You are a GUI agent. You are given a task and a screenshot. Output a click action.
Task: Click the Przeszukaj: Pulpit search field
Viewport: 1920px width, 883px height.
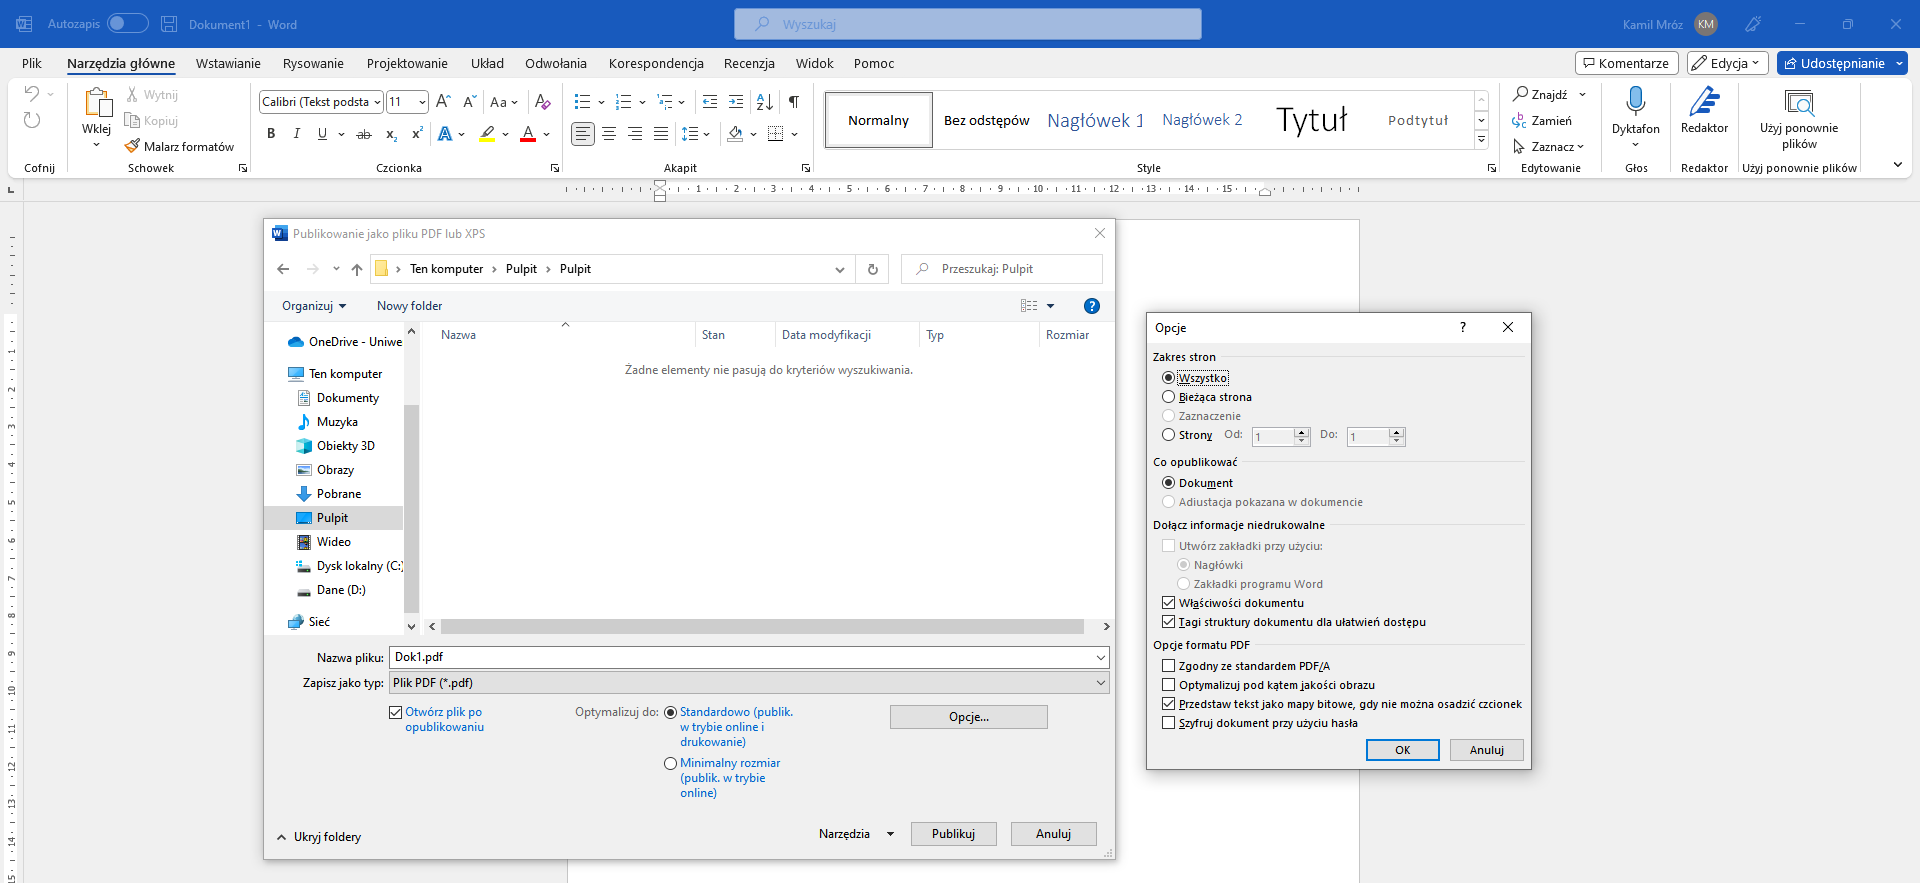[1002, 269]
